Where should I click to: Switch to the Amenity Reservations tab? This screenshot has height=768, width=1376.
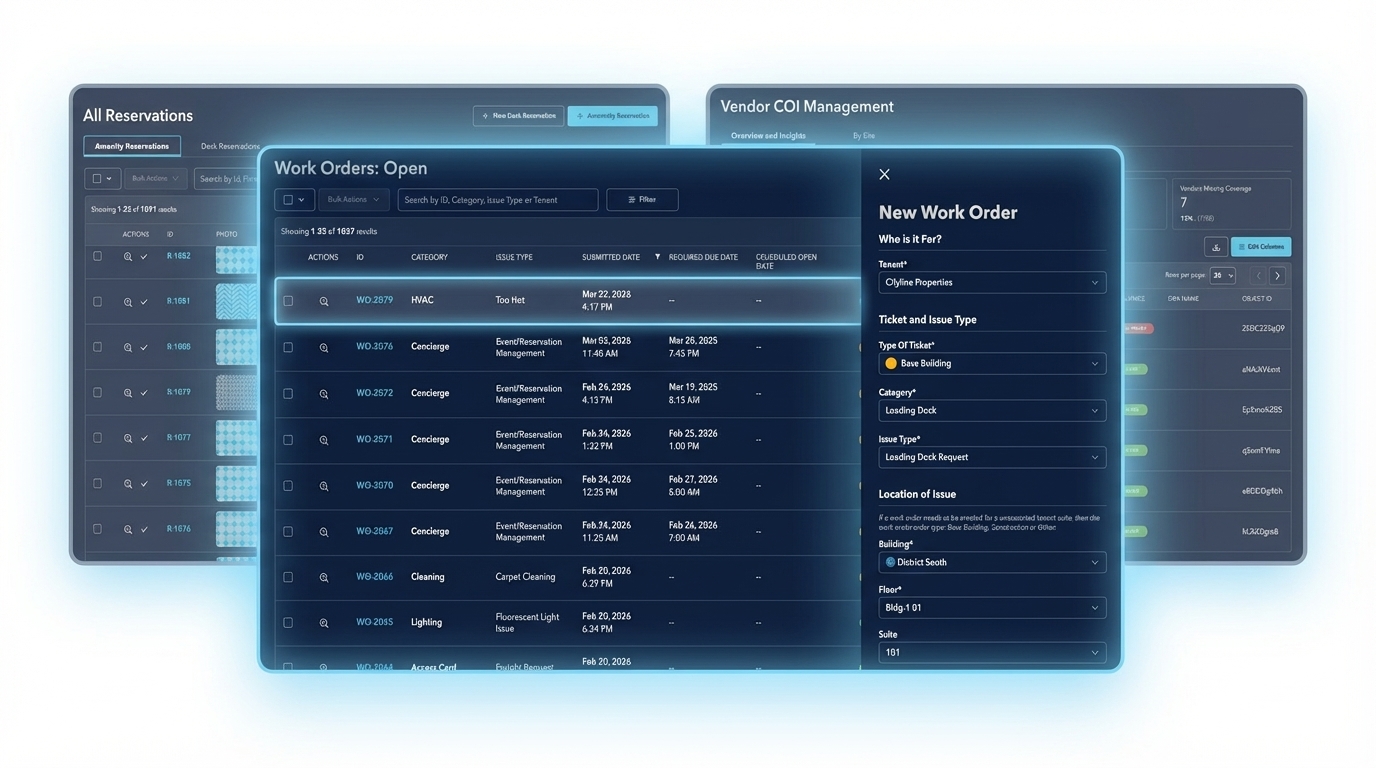pos(131,145)
